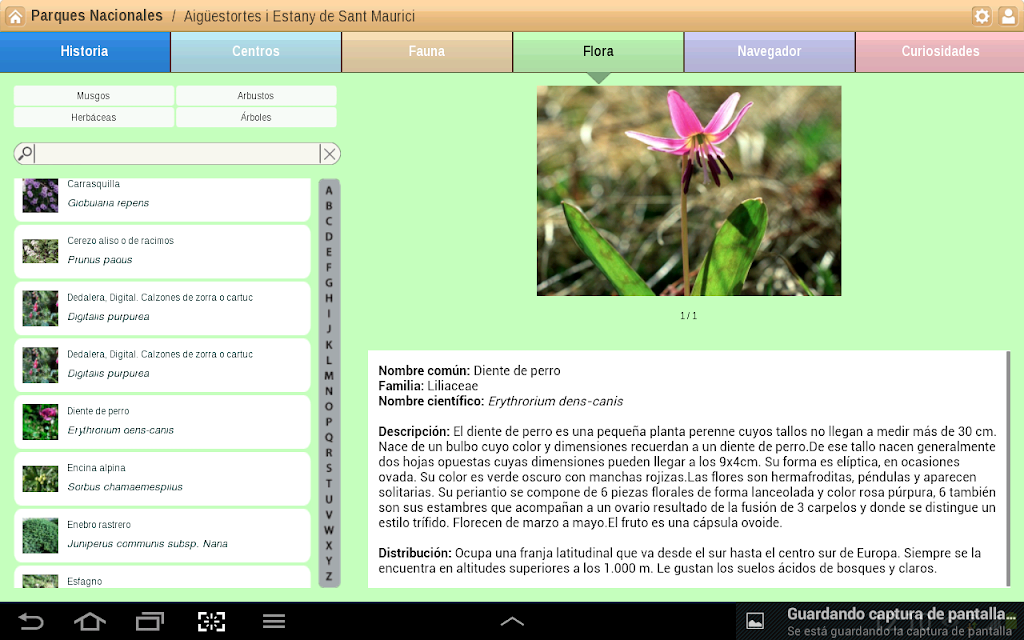Tap the Android home button

[x=89, y=621]
